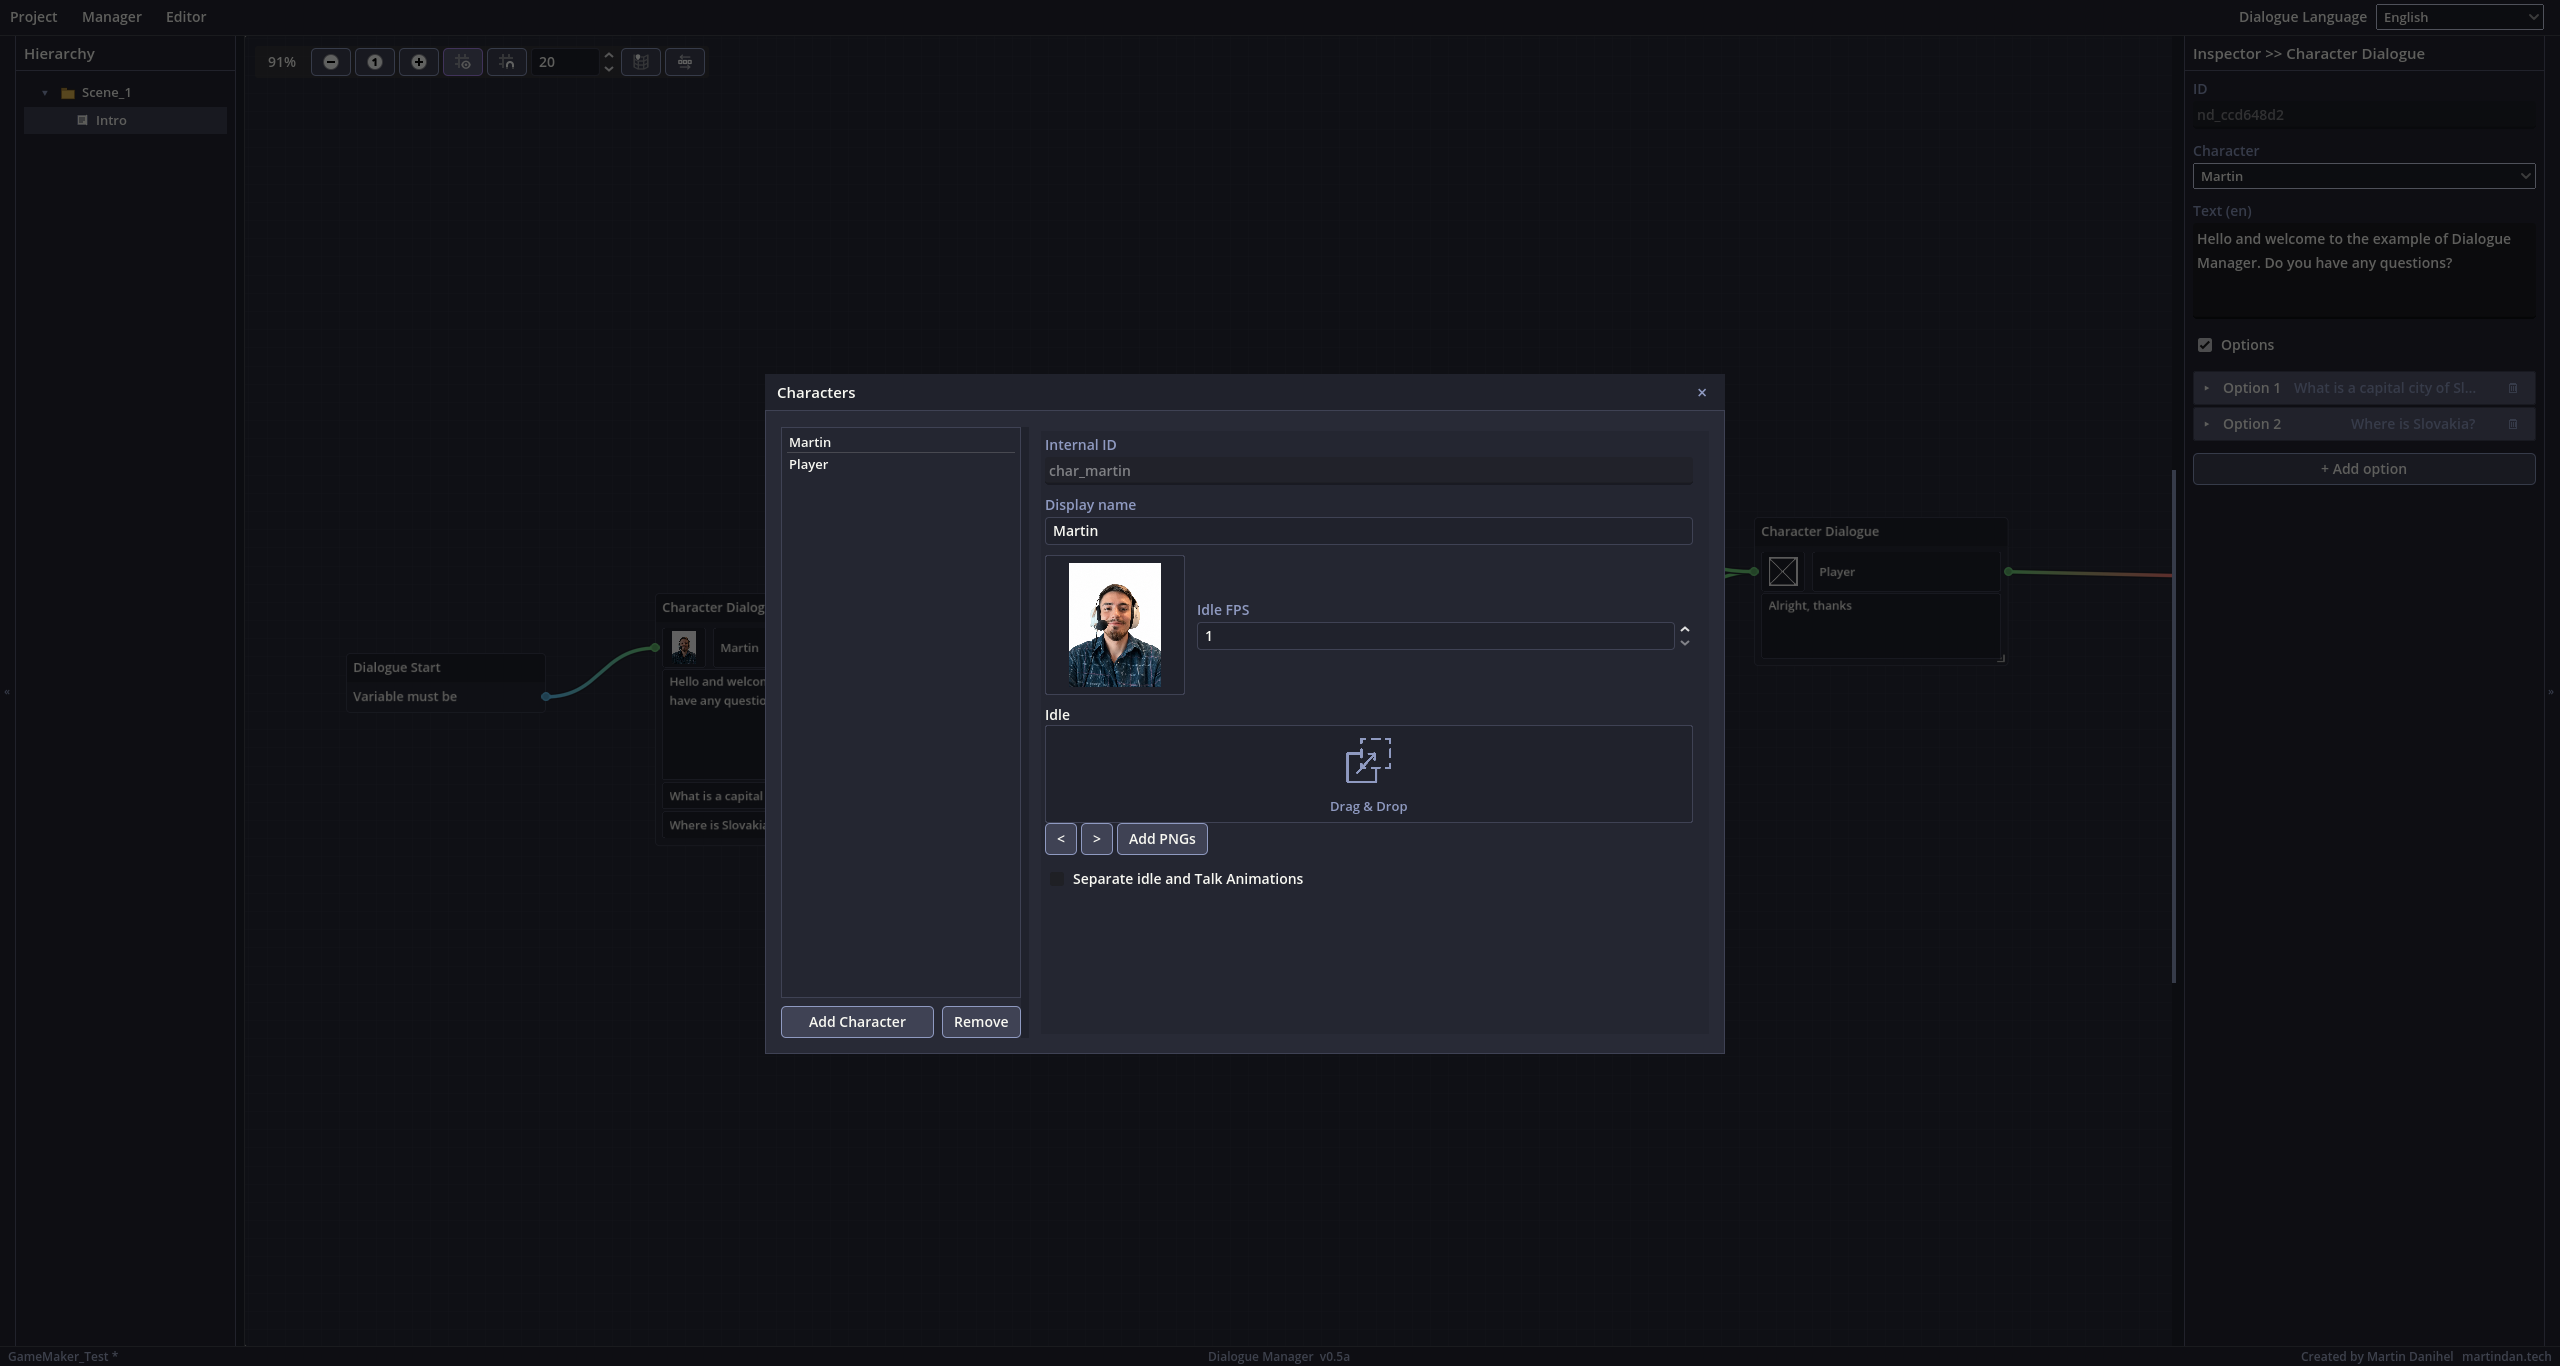Screen dimensions: 2560x1366
Task: Expand Option 1 in the Inspector
Action: click(2207, 388)
